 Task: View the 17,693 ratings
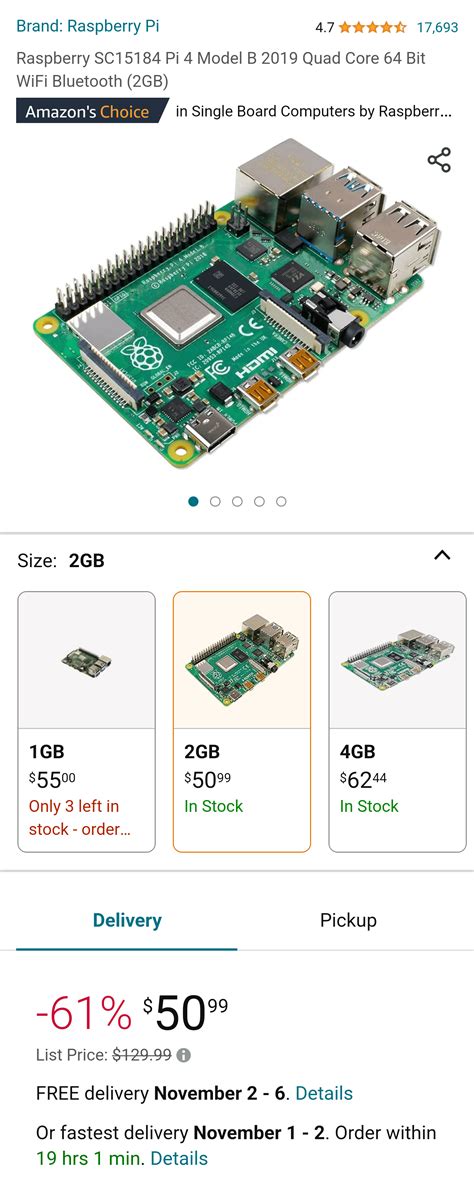437,28
